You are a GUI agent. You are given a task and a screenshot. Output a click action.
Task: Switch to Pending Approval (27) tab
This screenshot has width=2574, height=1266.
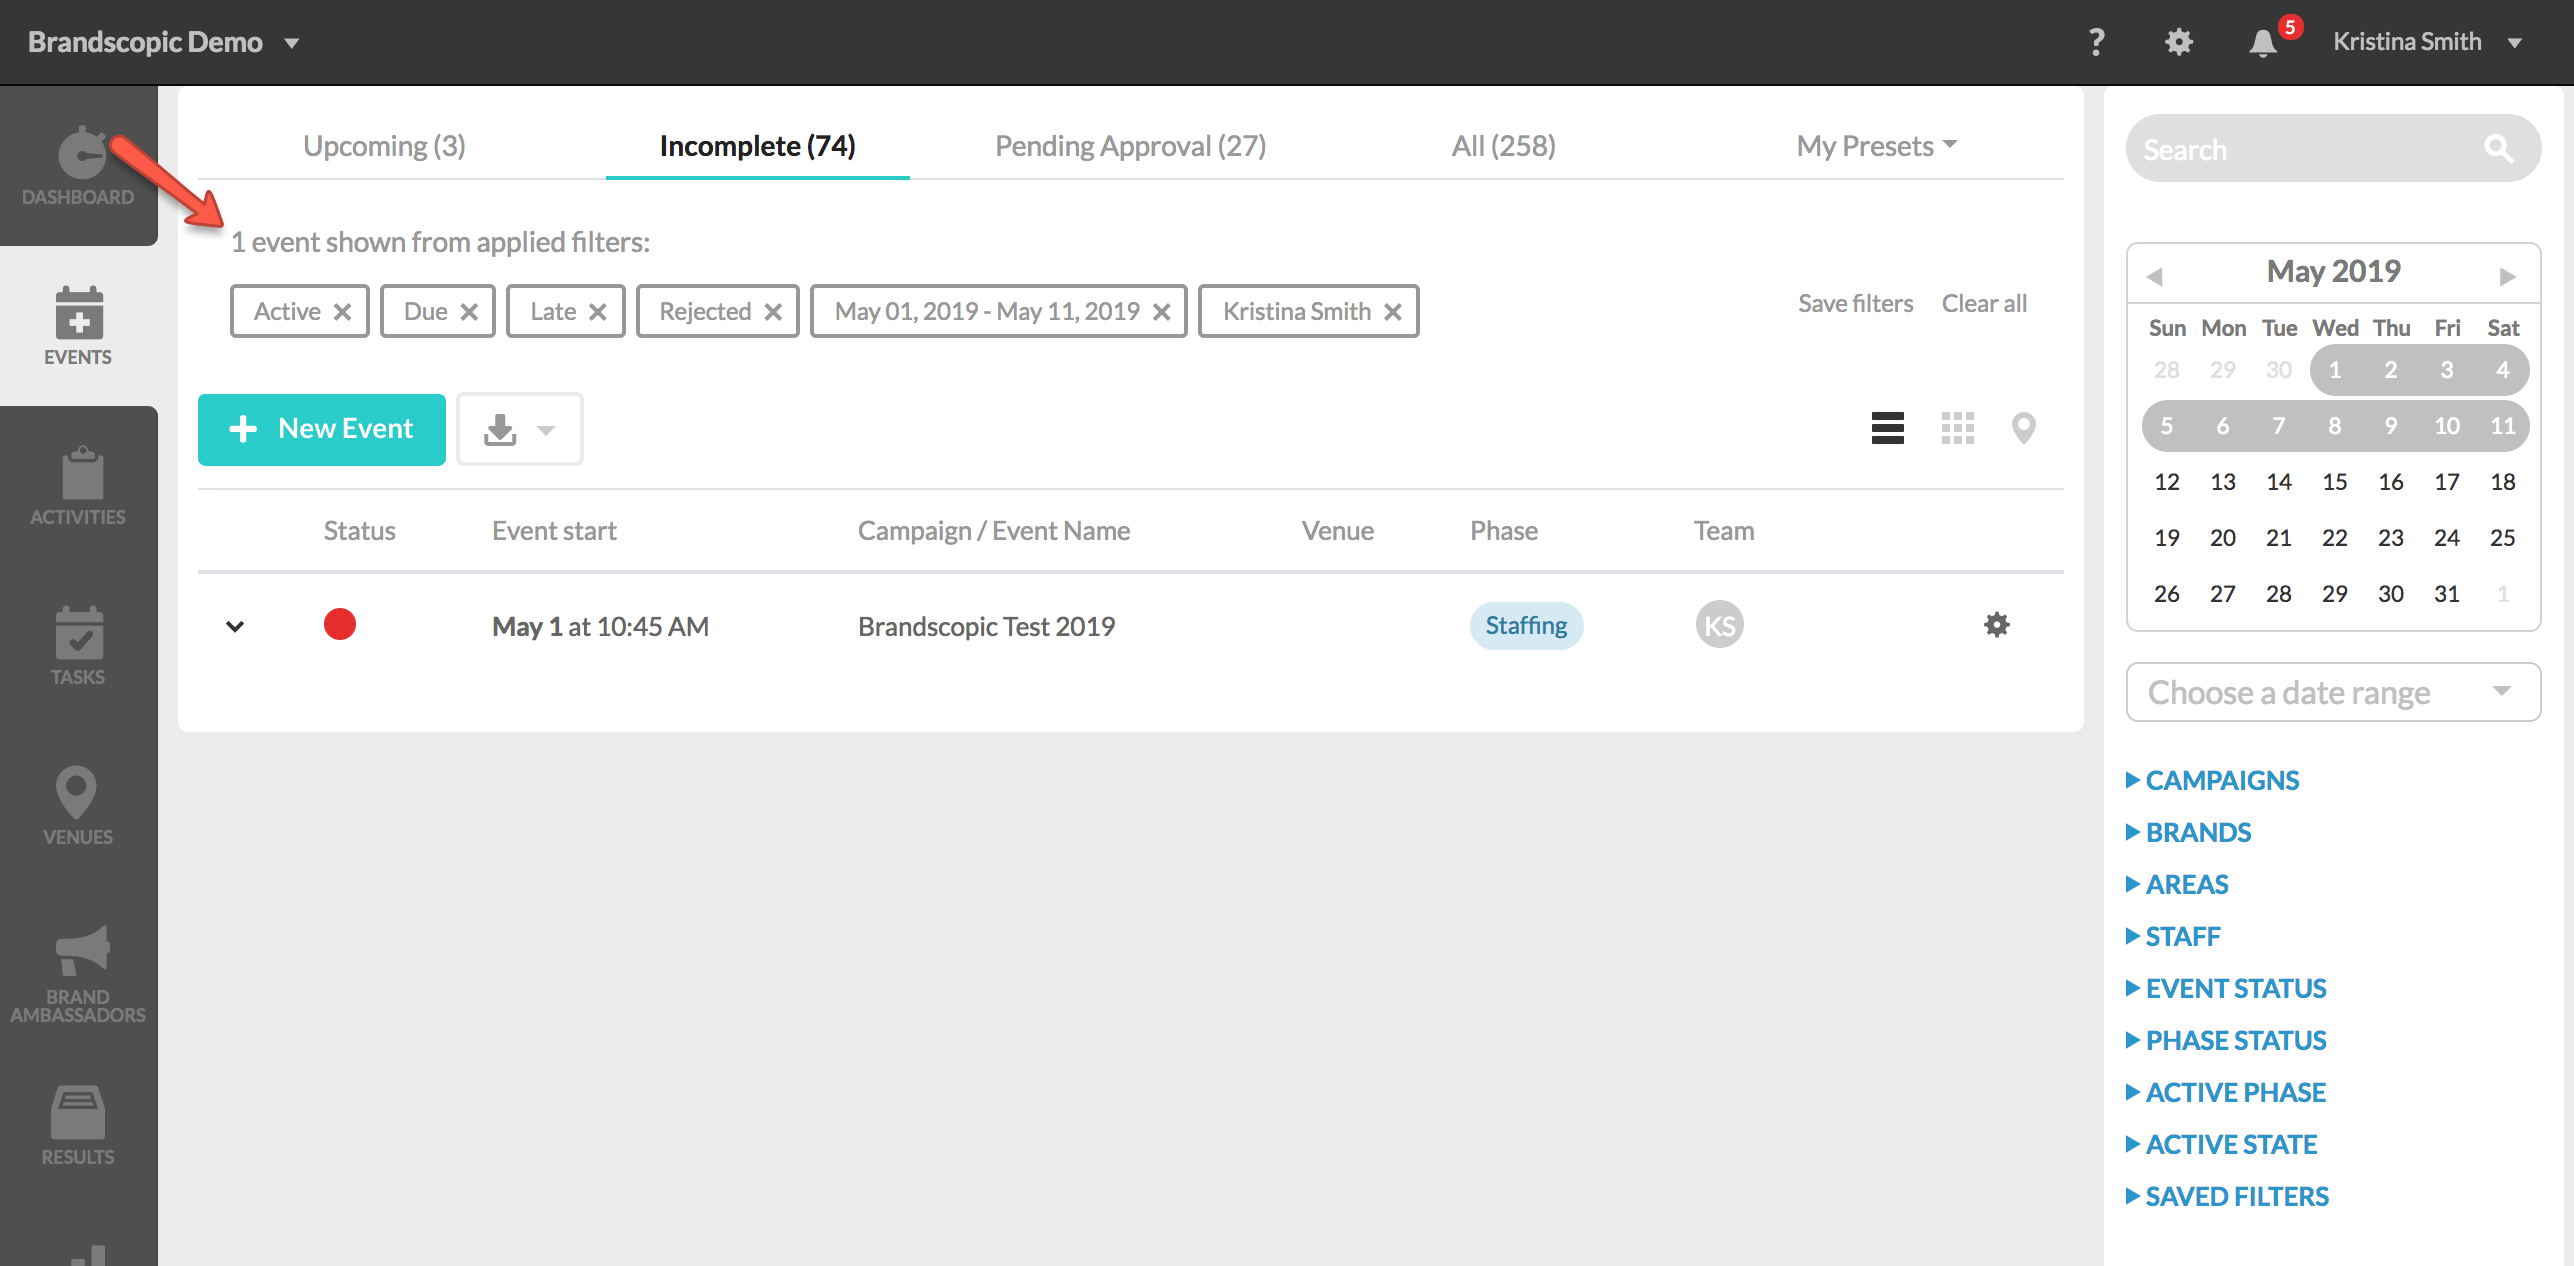1131,146
